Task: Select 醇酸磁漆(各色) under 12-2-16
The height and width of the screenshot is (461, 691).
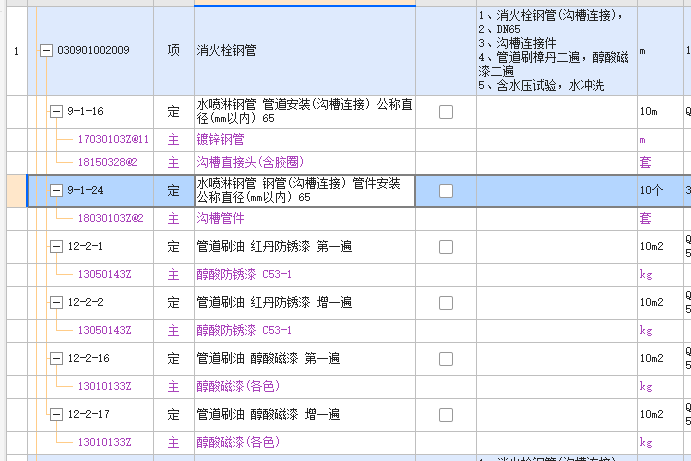Action: [305, 387]
